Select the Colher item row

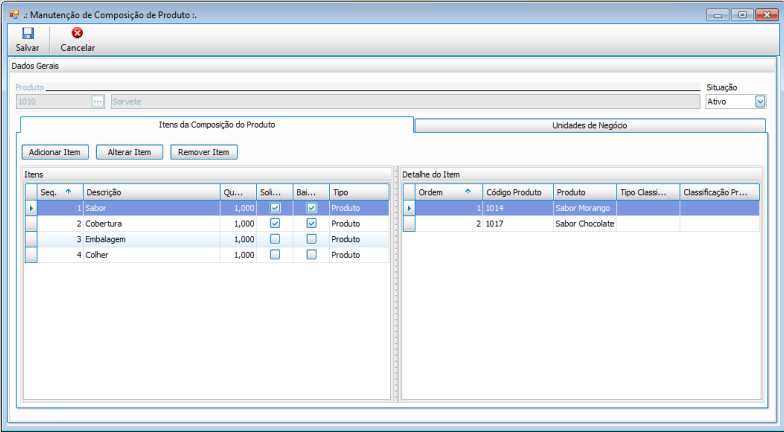tap(207, 254)
